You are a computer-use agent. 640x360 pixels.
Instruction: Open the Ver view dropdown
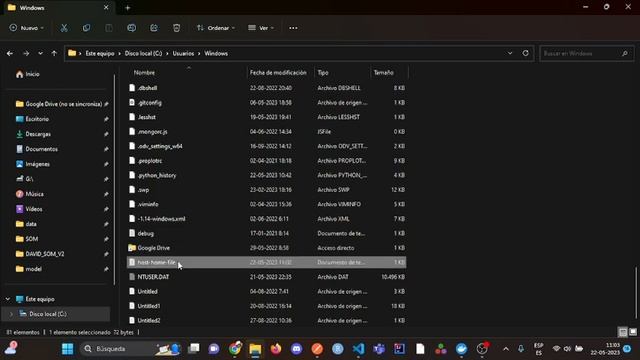coord(261,28)
